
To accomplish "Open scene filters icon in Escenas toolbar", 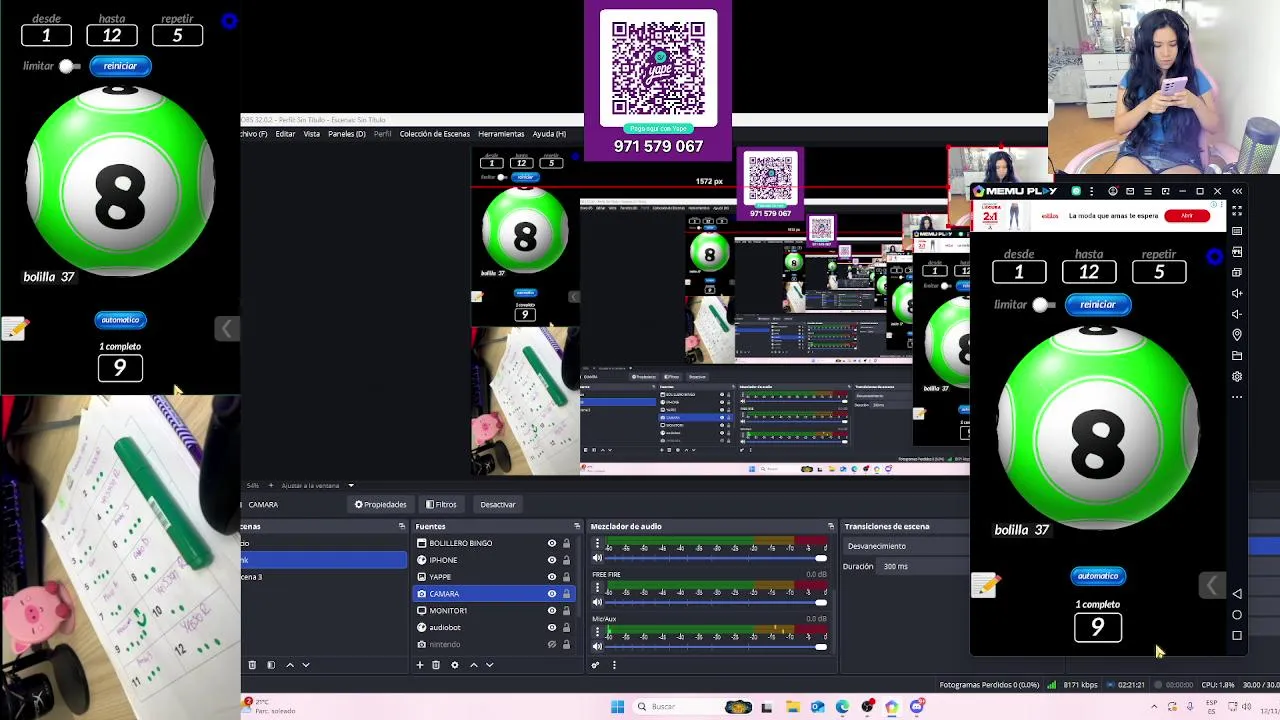I will (x=270, y=665).
